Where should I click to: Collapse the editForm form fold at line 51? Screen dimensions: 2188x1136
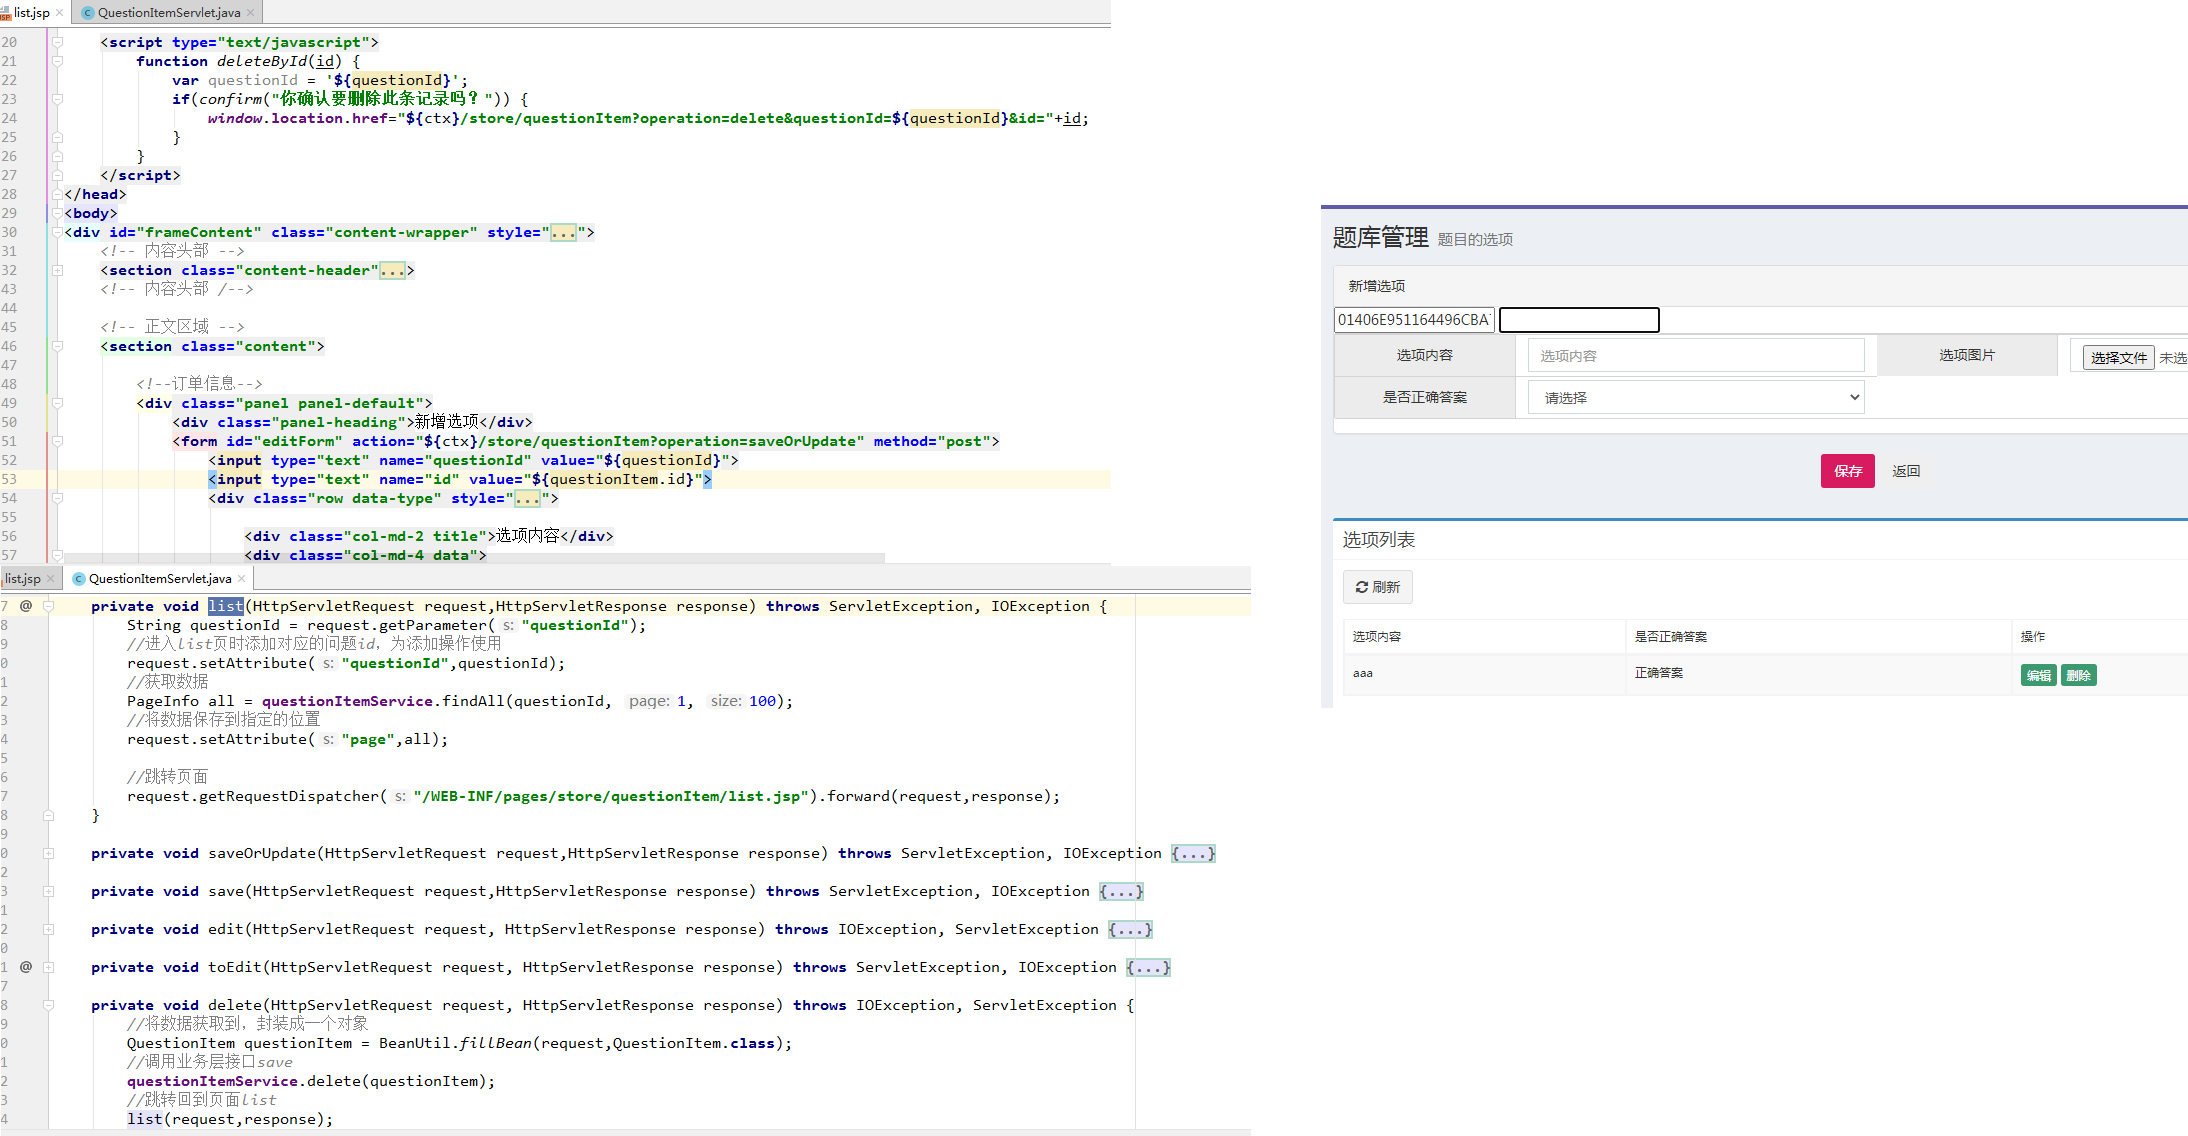pos(58,441)
